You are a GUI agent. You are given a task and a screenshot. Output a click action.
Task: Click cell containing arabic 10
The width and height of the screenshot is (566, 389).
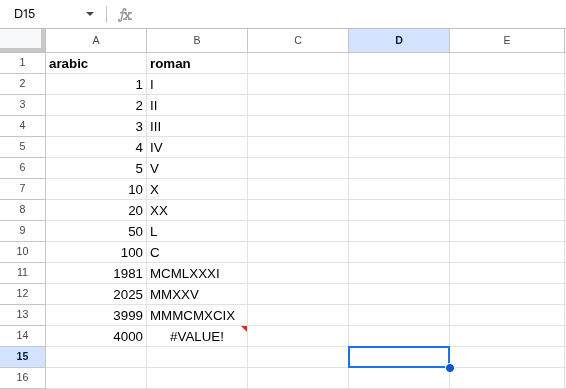pyautogui.click(x=96, y=189)
